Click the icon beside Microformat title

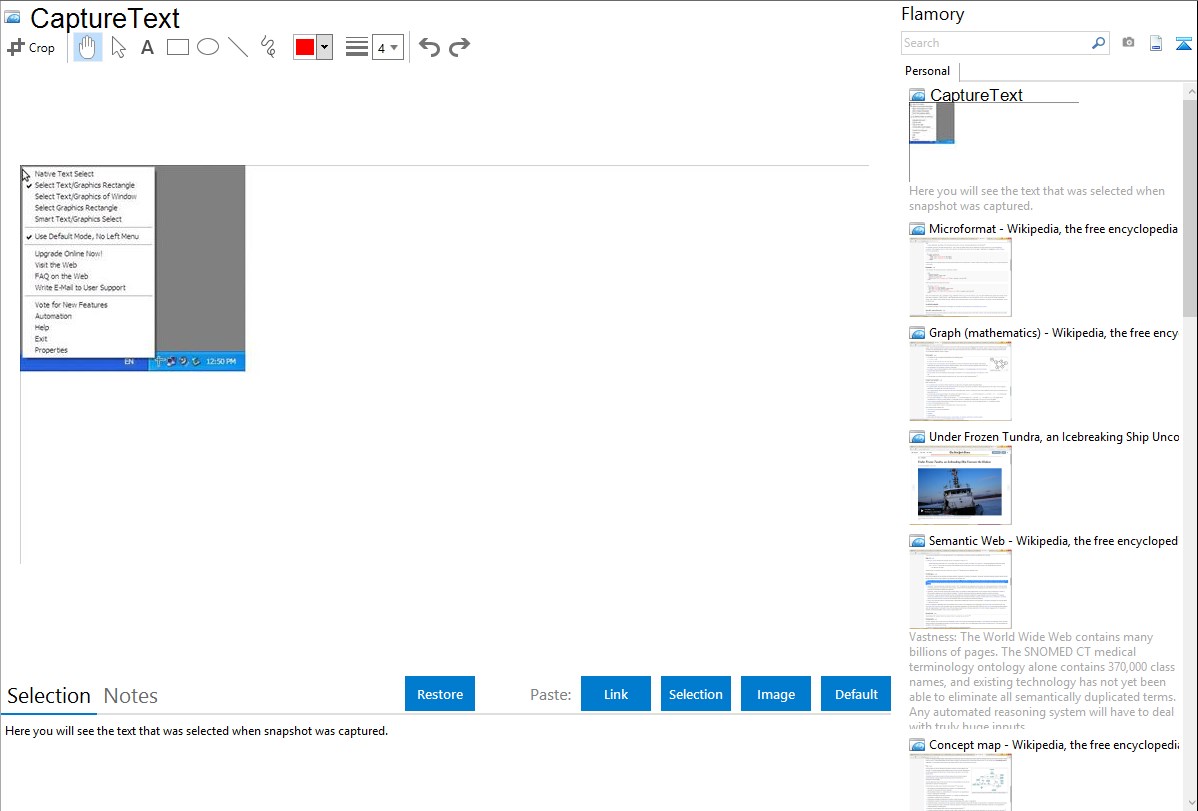coord(917,229)
